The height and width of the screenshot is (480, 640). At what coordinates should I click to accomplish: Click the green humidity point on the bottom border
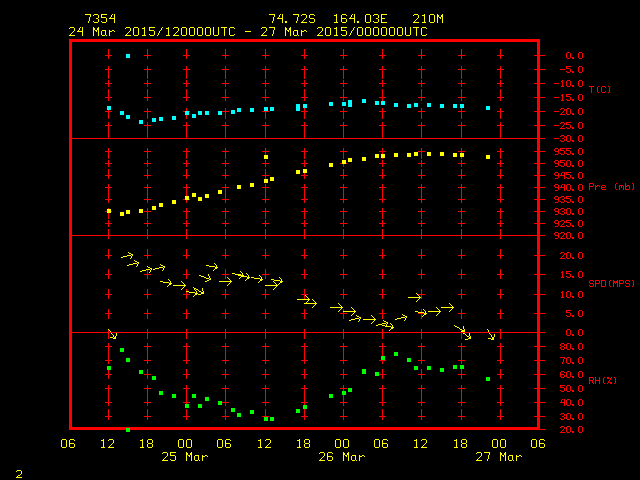128,430
